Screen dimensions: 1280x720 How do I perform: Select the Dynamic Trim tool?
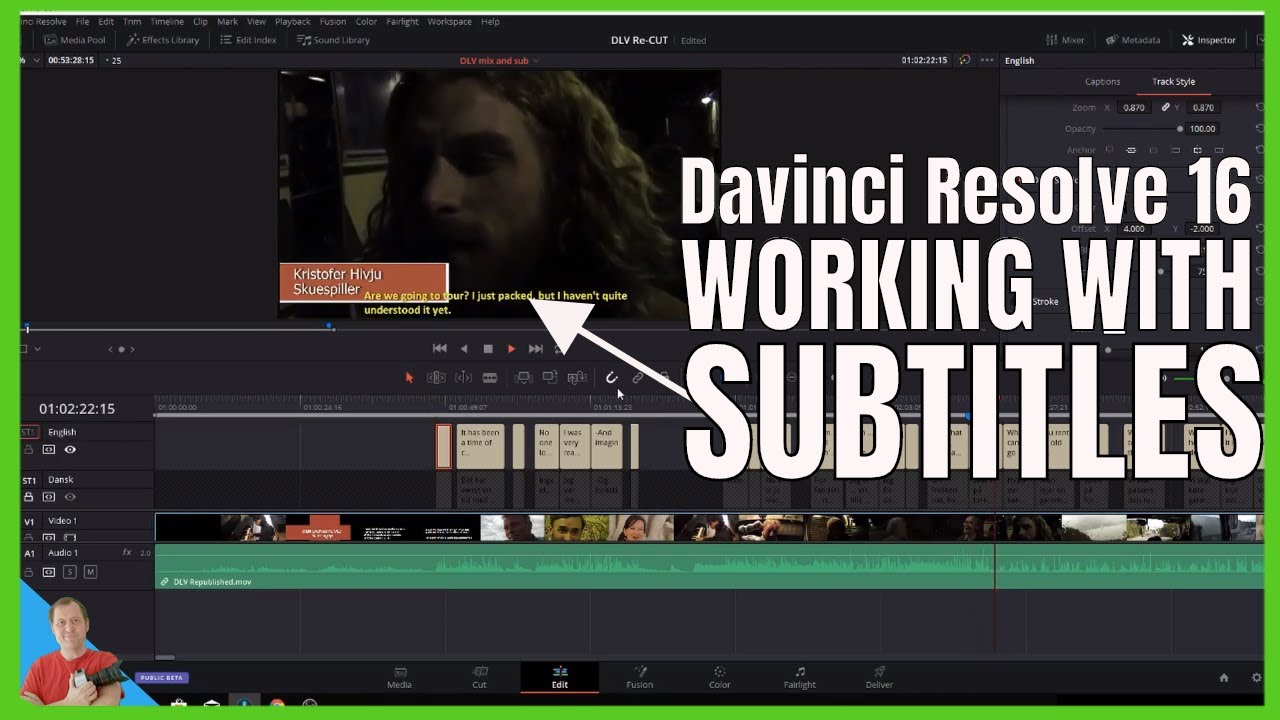point(463,377)
